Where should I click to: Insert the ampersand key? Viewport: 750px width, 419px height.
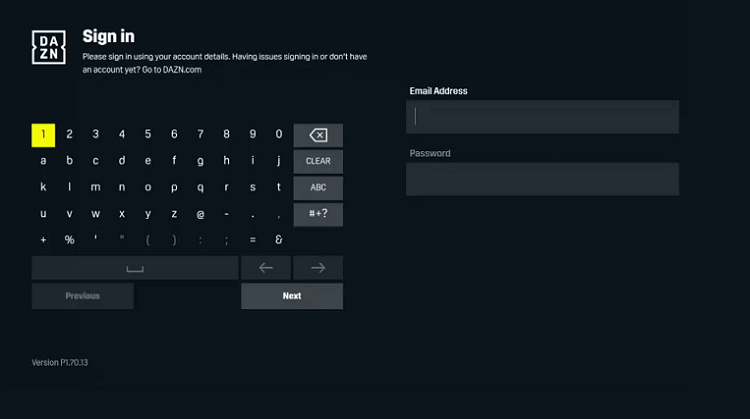click(279, 240)
